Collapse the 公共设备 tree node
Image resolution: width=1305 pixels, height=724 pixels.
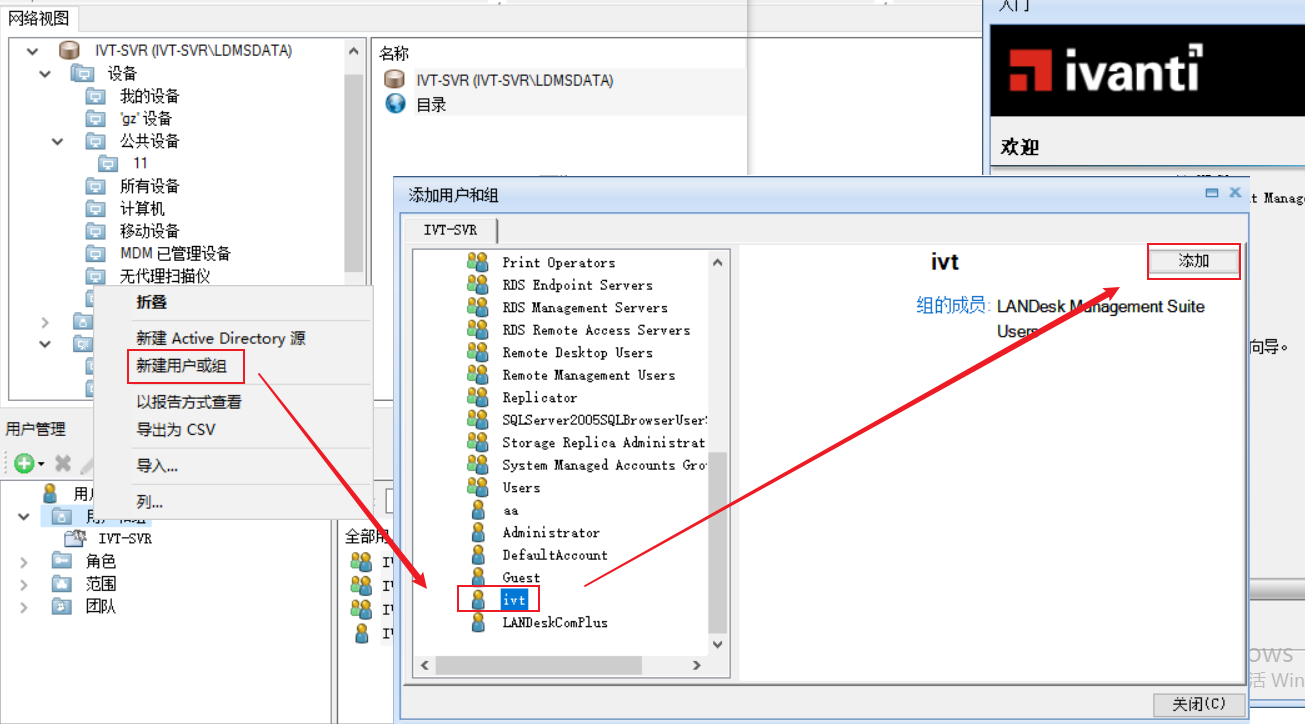[x=58, y=141]
